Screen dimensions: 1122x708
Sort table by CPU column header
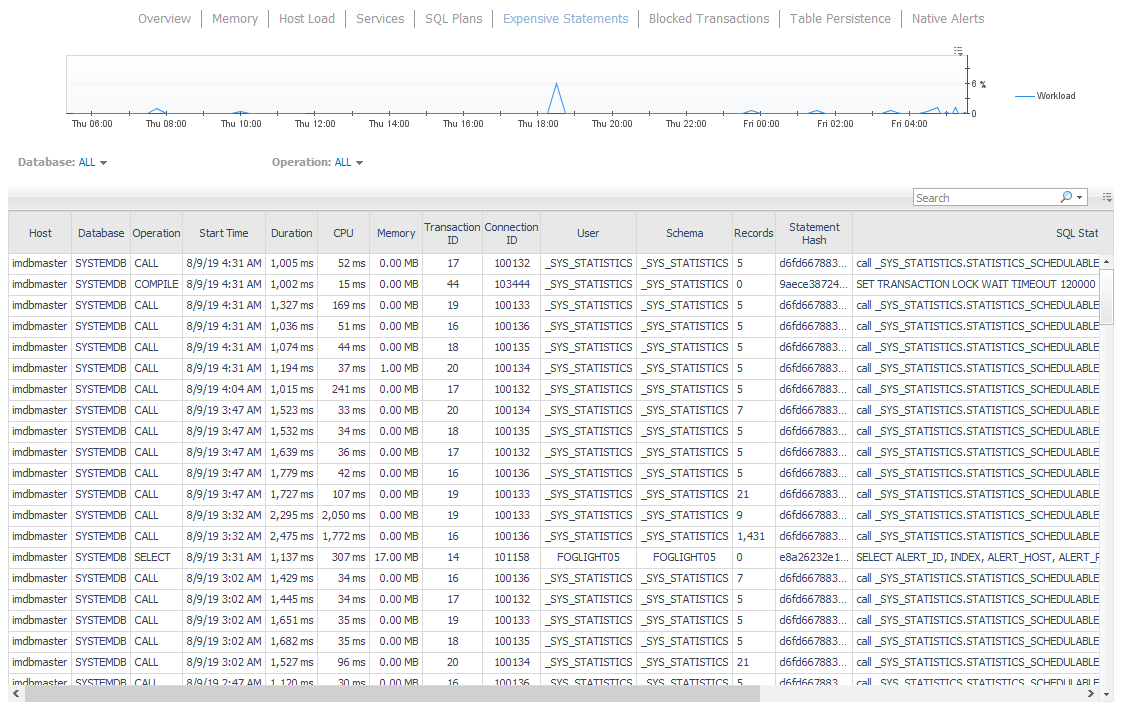pyautogui.click(x=343, y=233)
